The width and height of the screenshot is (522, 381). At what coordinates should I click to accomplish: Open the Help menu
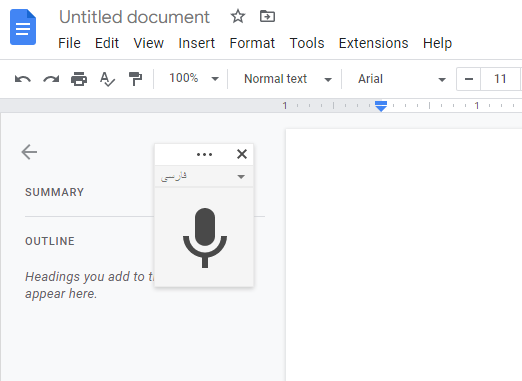point(437,43)
